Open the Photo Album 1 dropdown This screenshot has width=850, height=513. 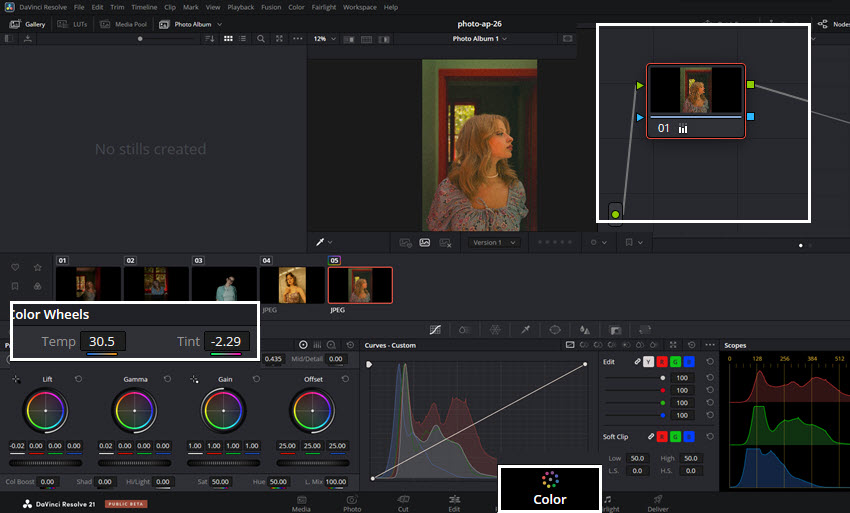(480, 39)
